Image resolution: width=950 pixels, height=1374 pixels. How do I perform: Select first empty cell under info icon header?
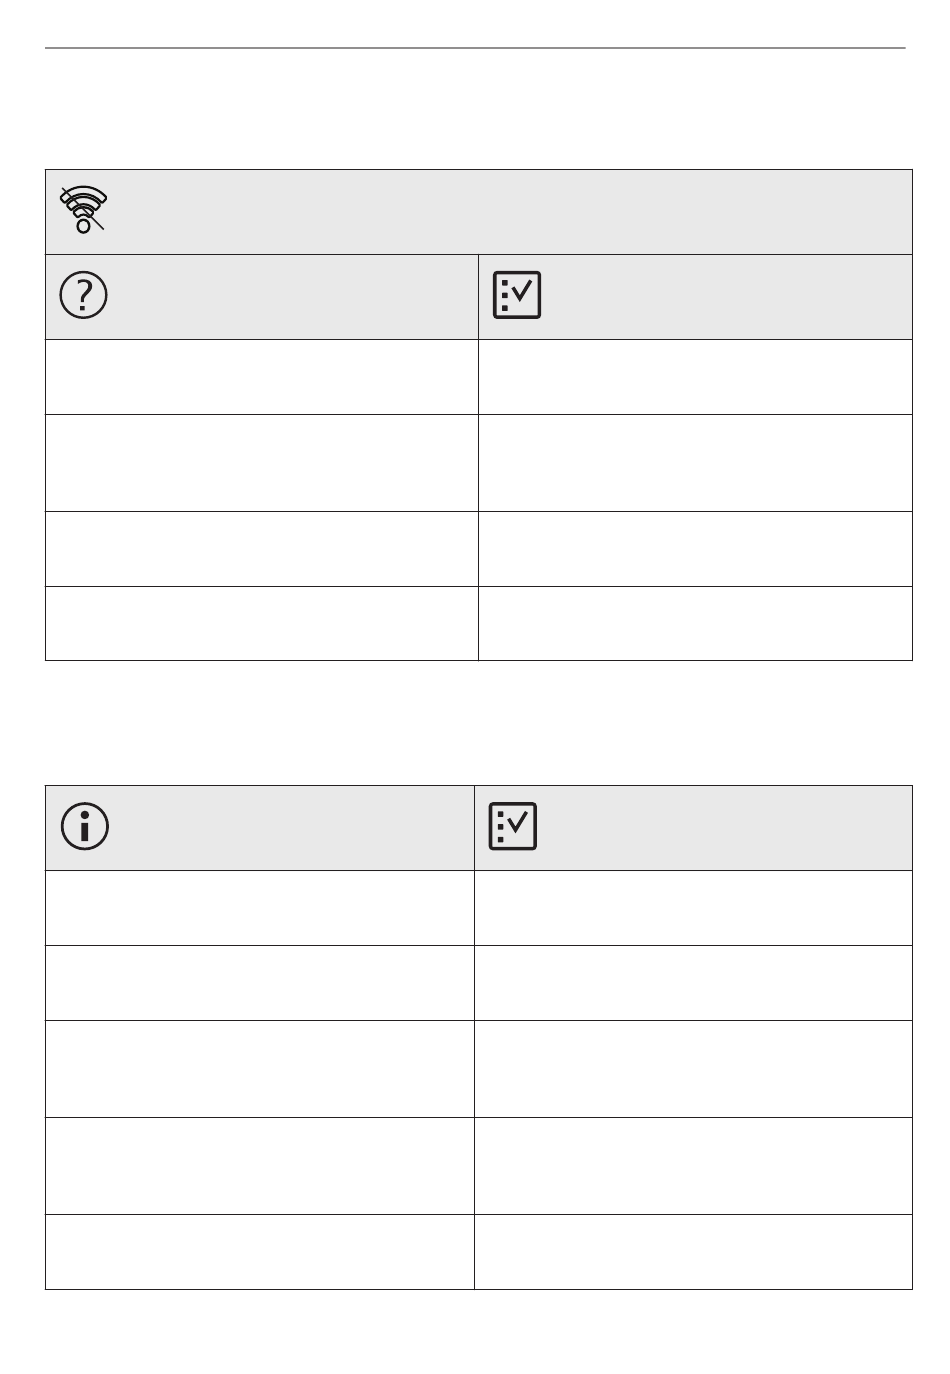(x=260, y=908)
